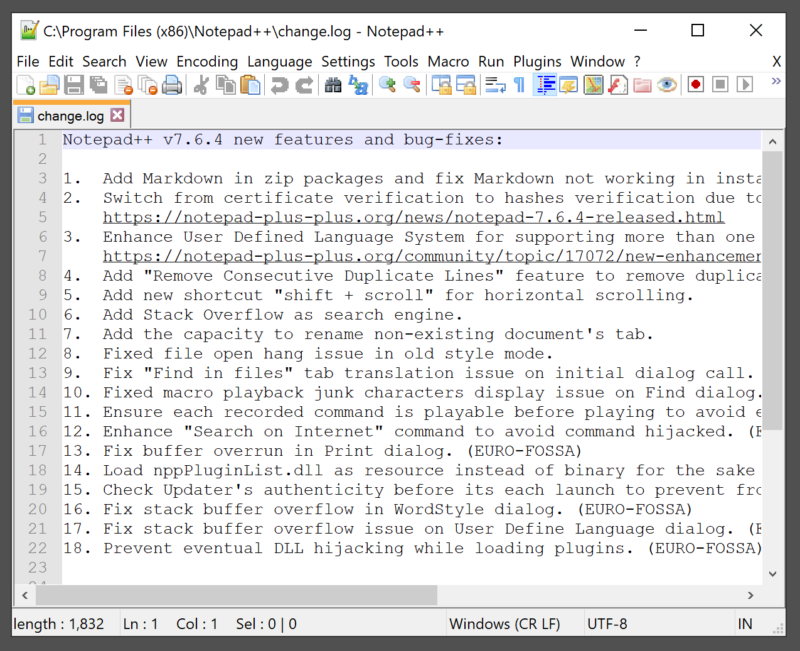
Task: Open the Language menu
Action: [x=279, y=62]
